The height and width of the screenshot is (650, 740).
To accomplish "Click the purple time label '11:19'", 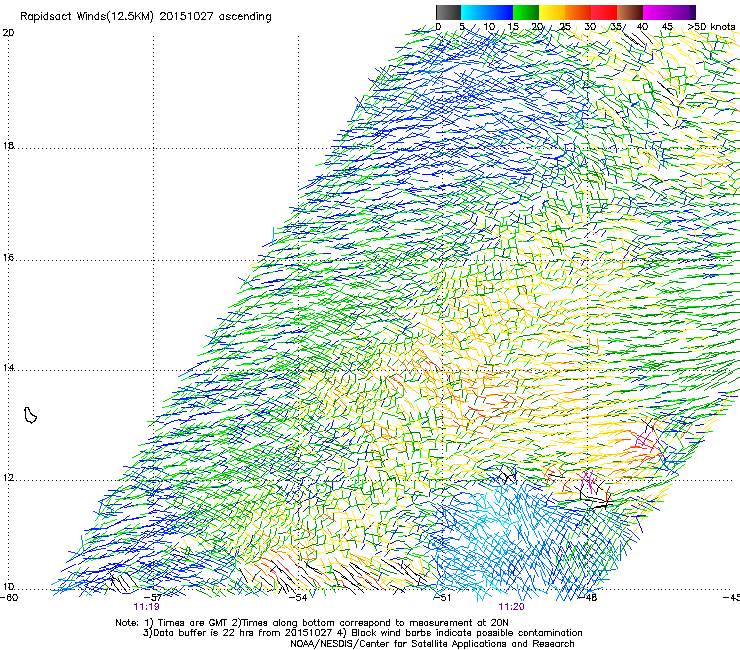I will [x=146, y=607].
